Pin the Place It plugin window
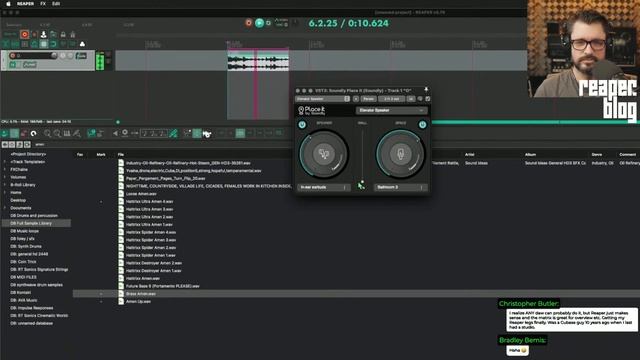This screenshot has width=640, height=360. [x=426, y=90]
